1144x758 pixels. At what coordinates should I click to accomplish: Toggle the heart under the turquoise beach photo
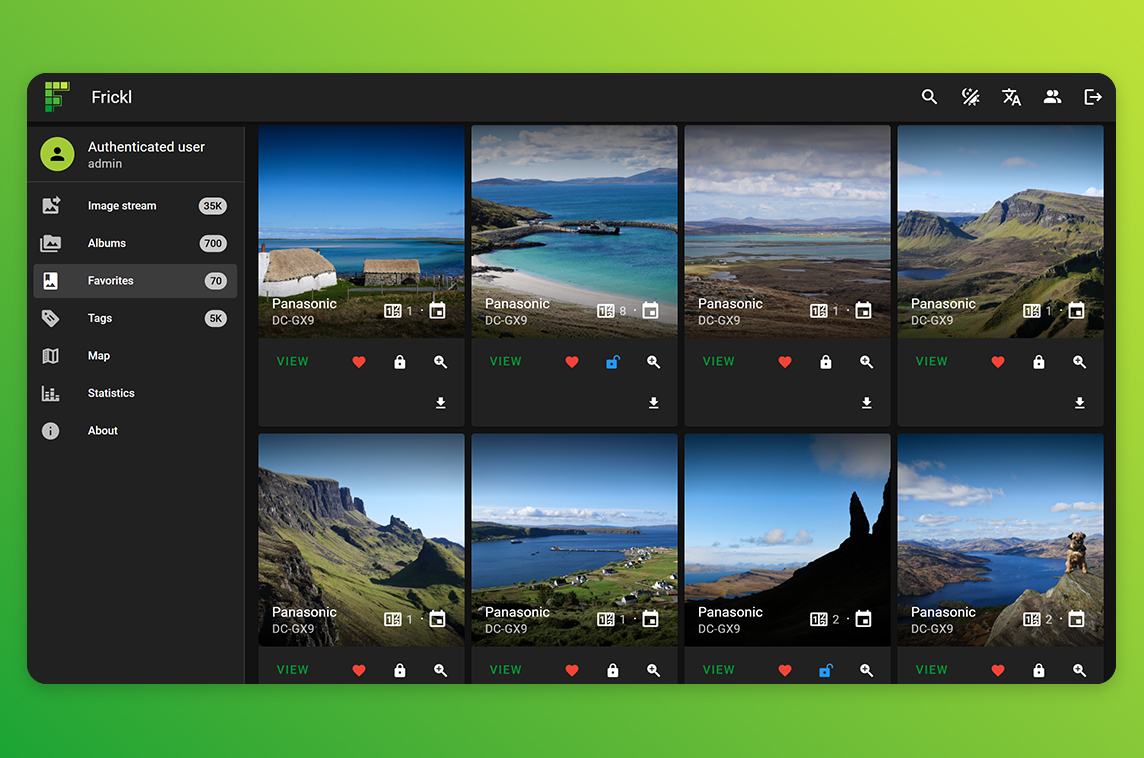tap(572, 362)
